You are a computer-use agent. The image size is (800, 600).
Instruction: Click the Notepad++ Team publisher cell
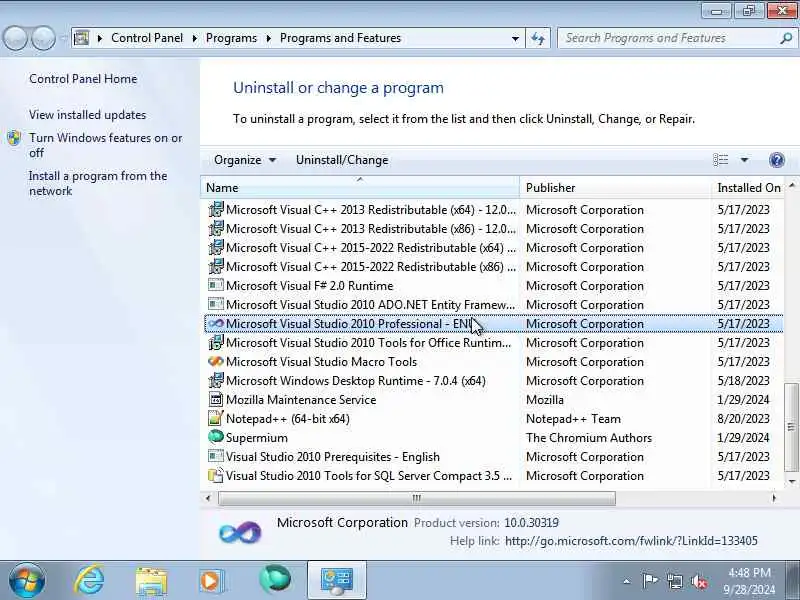pos(573,419)
